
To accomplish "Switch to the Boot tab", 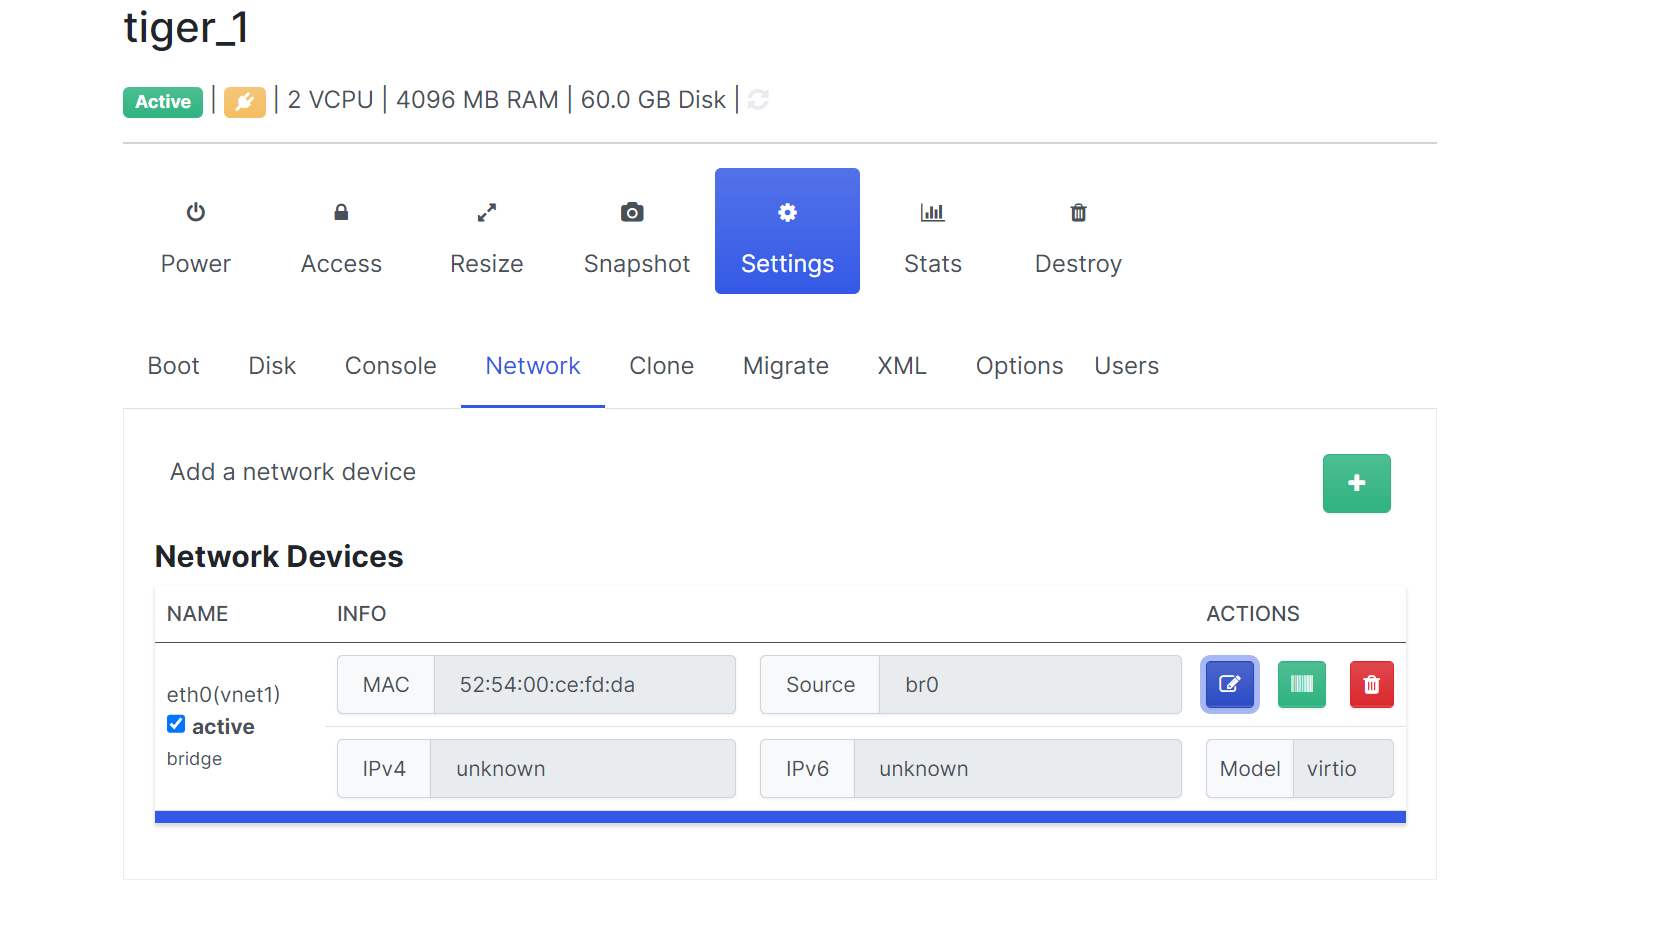I will point(173,366).
